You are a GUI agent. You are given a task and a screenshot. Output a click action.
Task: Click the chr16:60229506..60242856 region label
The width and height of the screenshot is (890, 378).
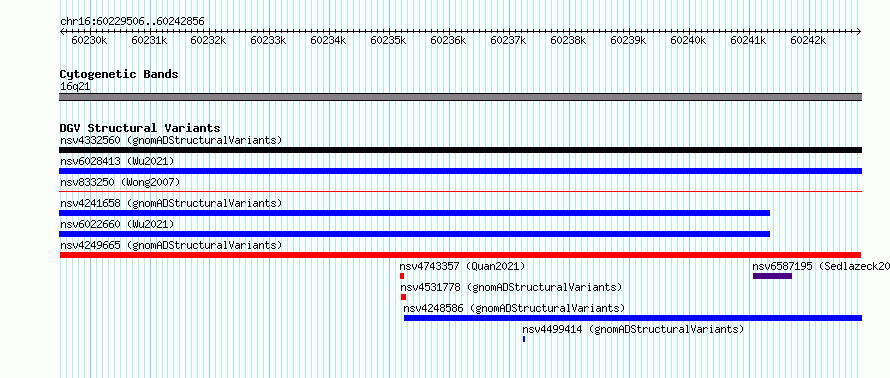click(132, 22)
